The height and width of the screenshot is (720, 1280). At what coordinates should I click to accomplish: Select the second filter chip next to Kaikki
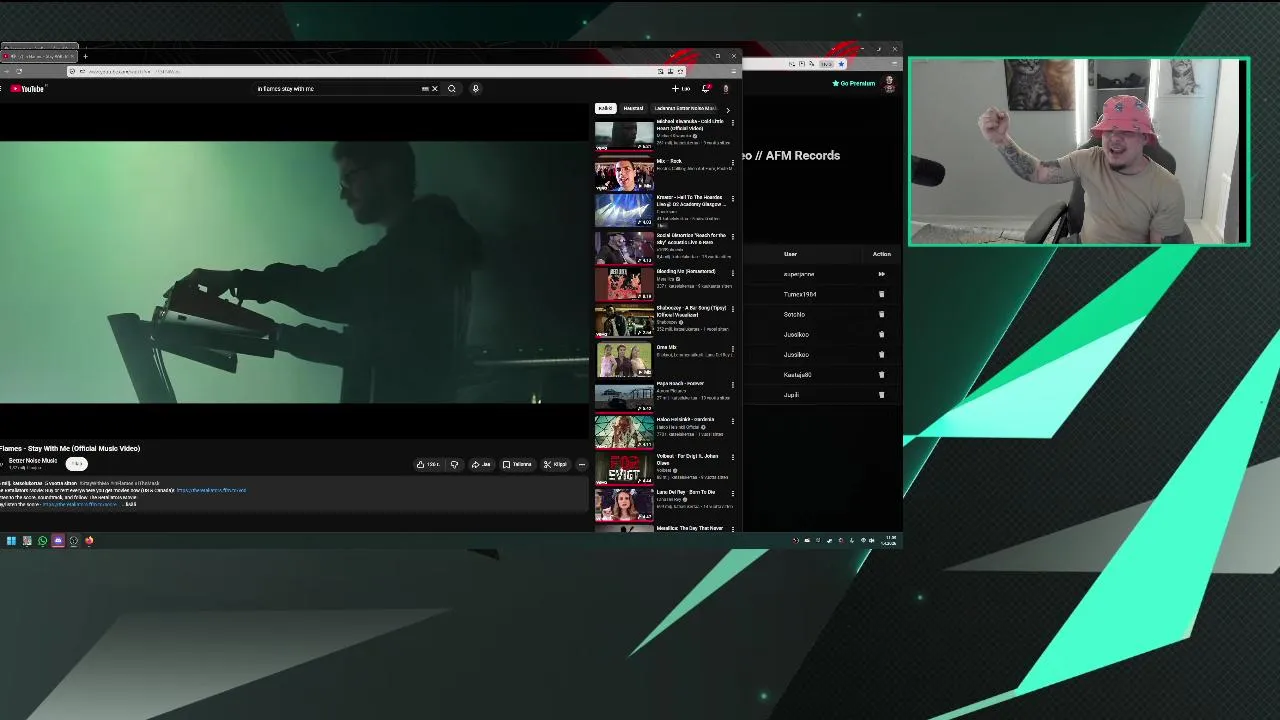(633, 108)
